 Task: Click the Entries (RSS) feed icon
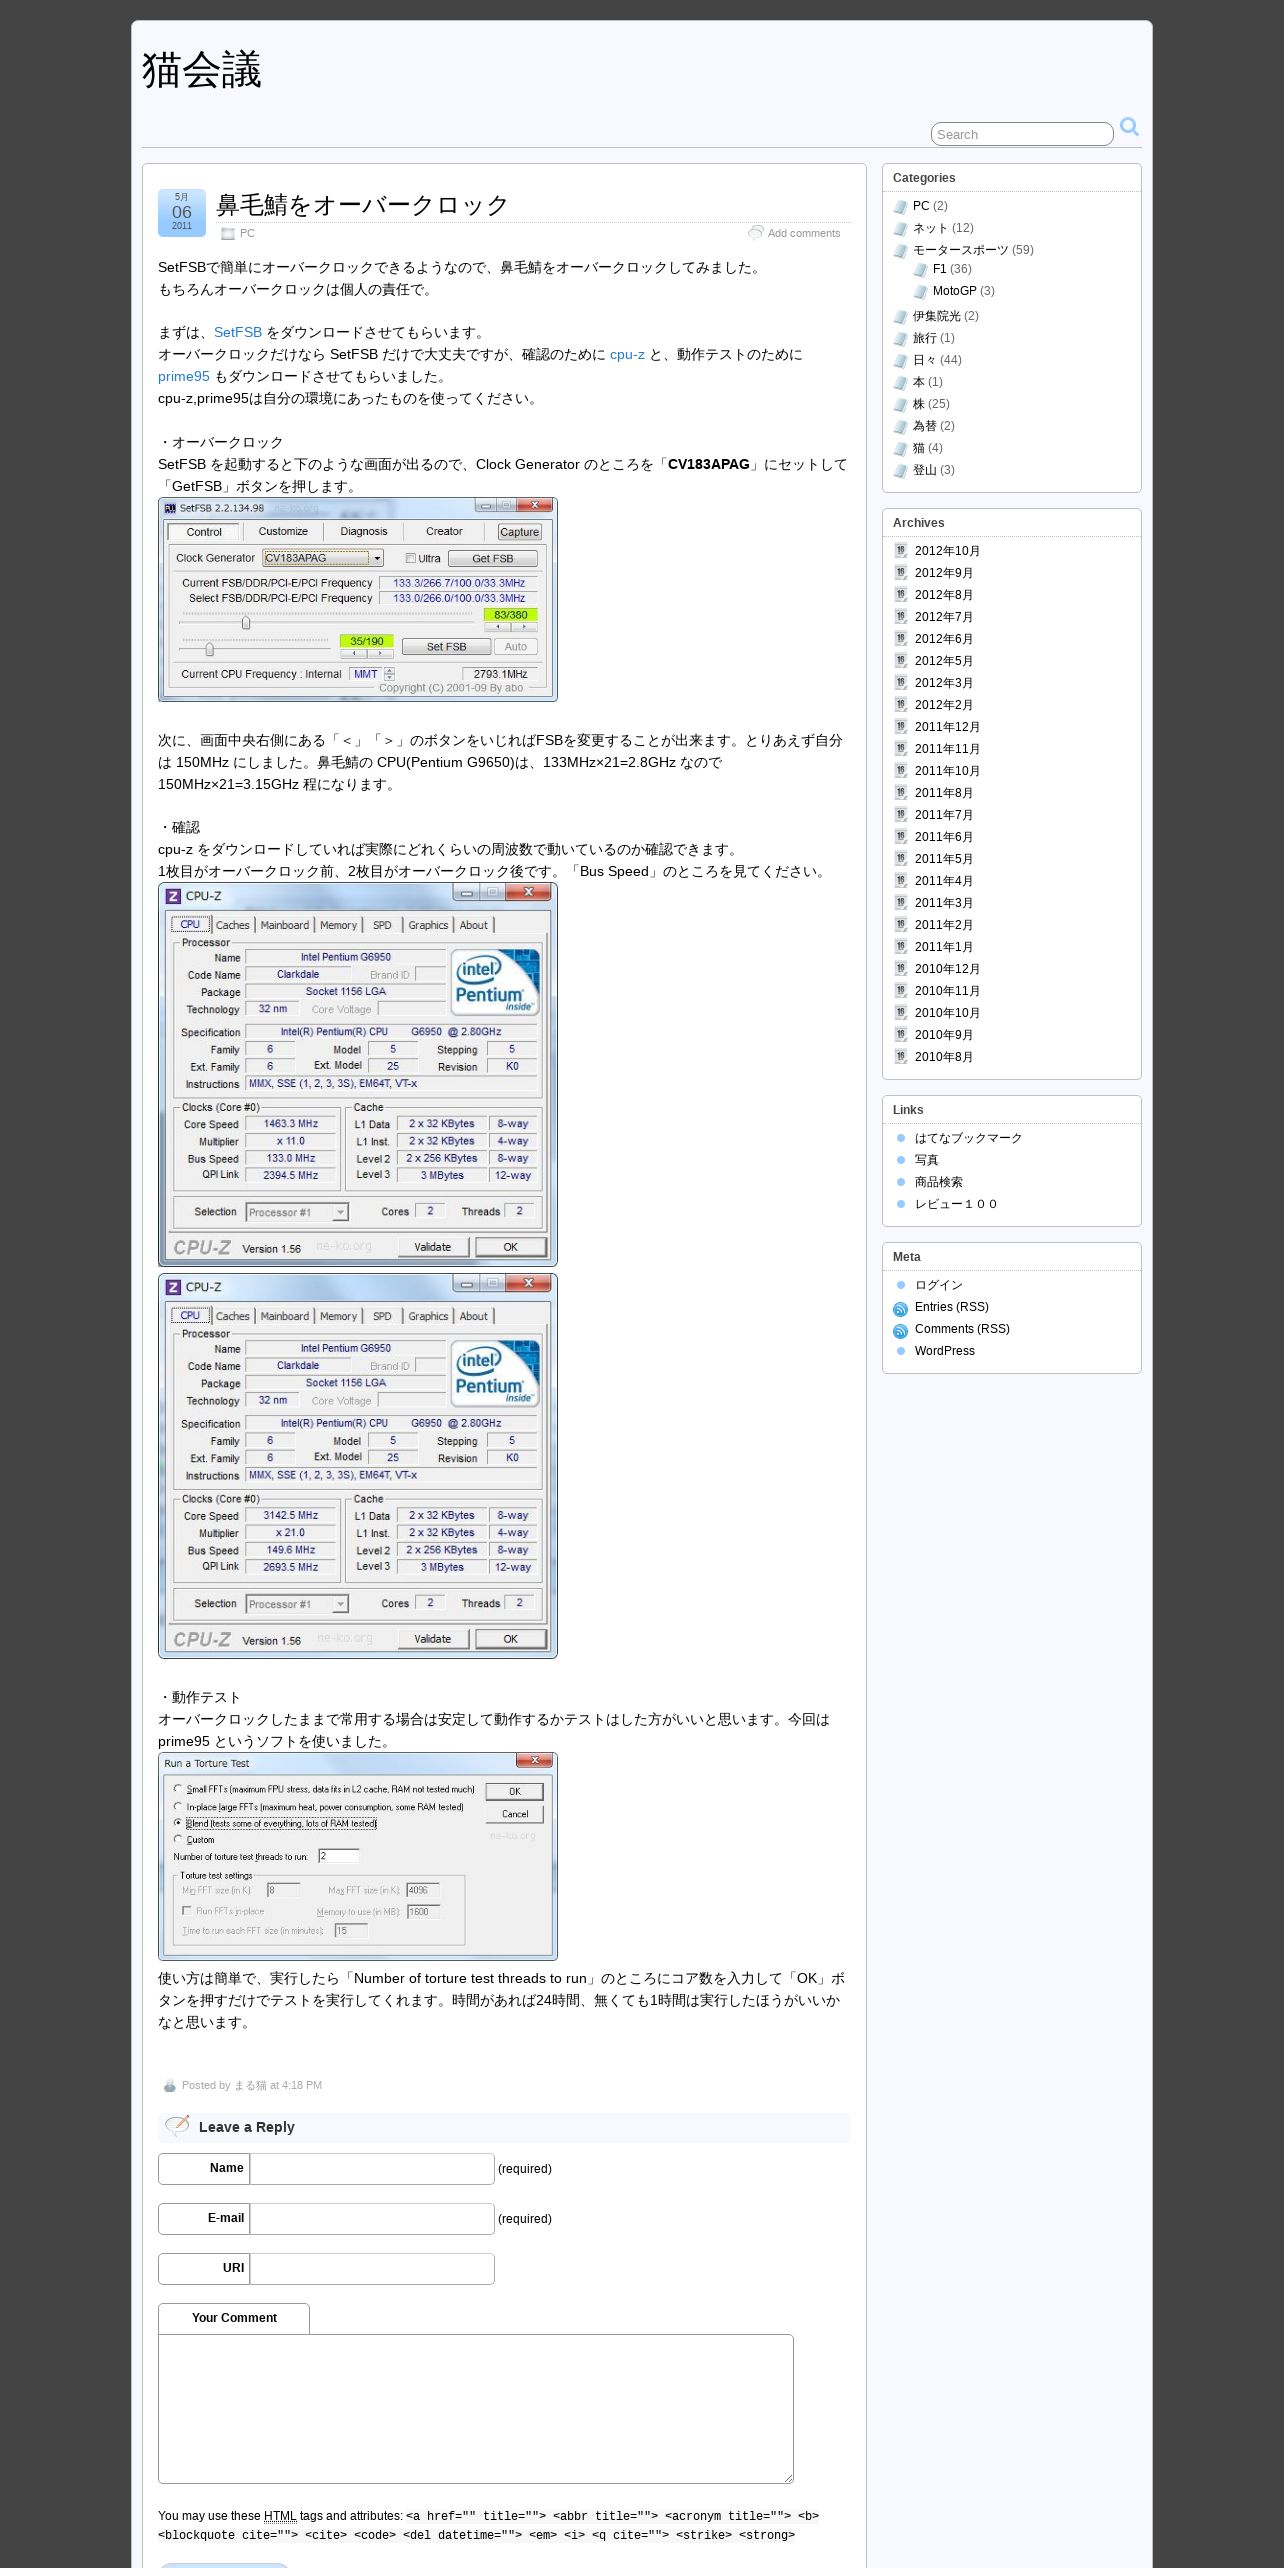click(900, 1309)
